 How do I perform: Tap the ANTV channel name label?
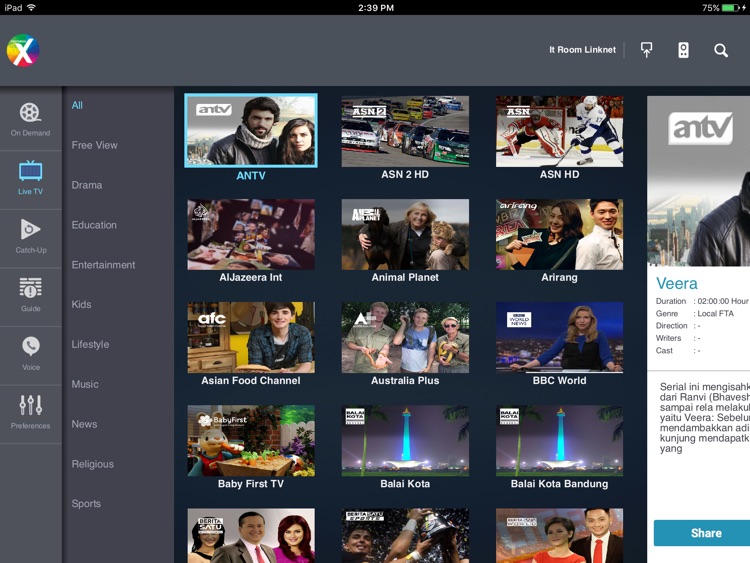[x=251, y=176]
